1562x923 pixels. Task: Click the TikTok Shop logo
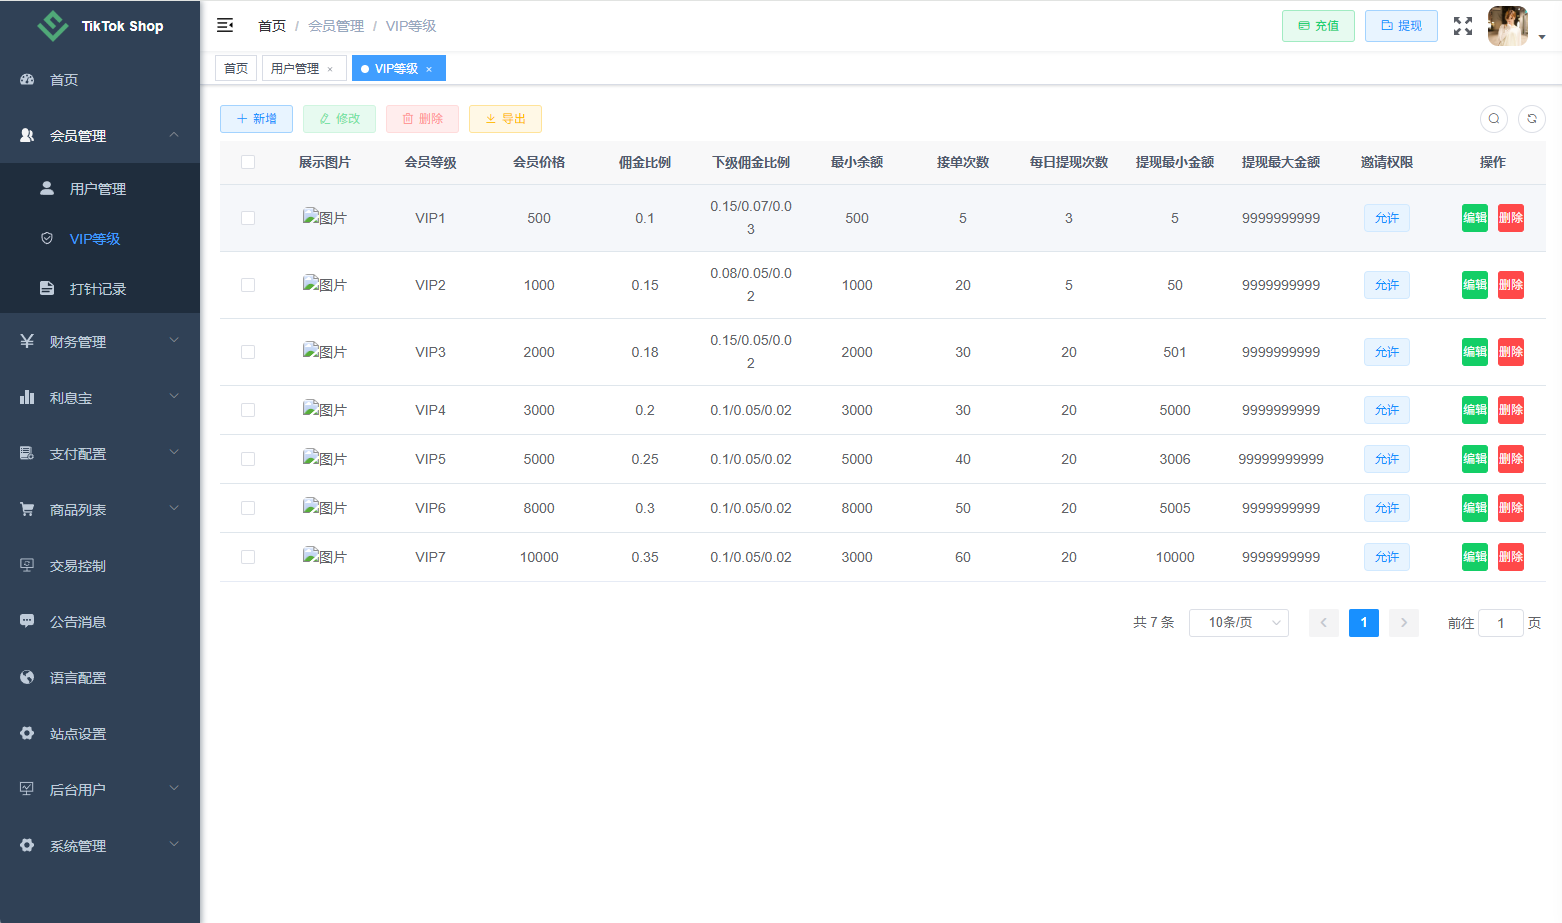tap(100, 26)
